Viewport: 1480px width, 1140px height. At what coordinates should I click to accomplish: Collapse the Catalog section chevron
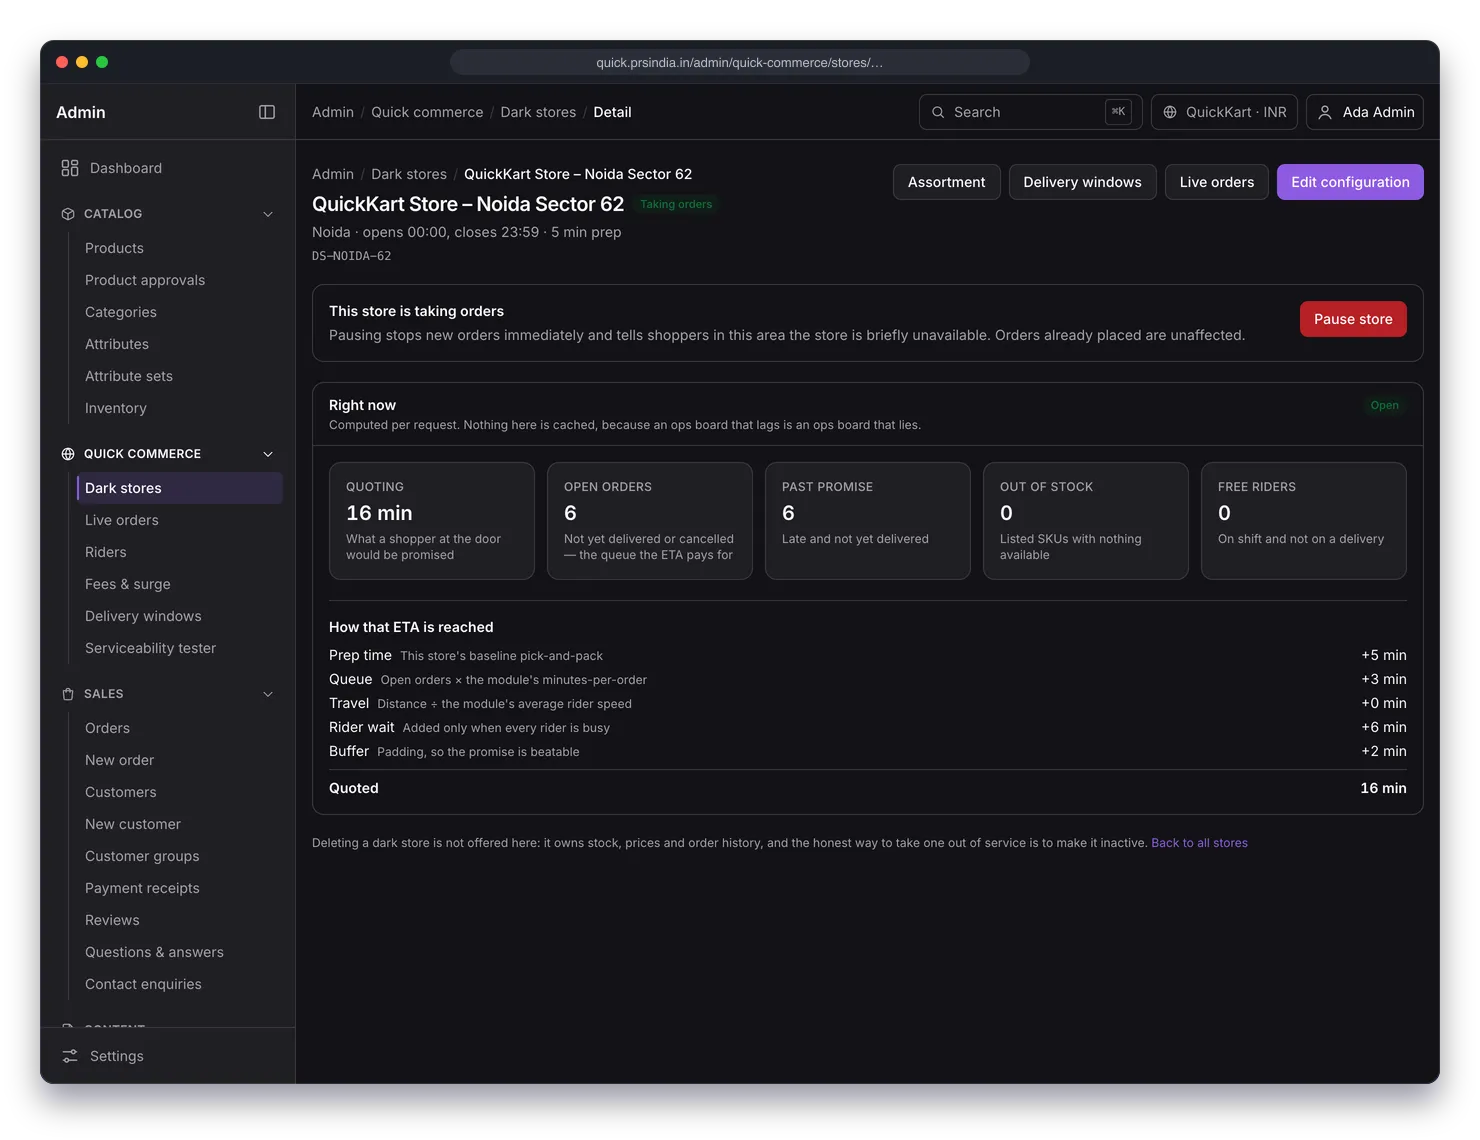268,214
